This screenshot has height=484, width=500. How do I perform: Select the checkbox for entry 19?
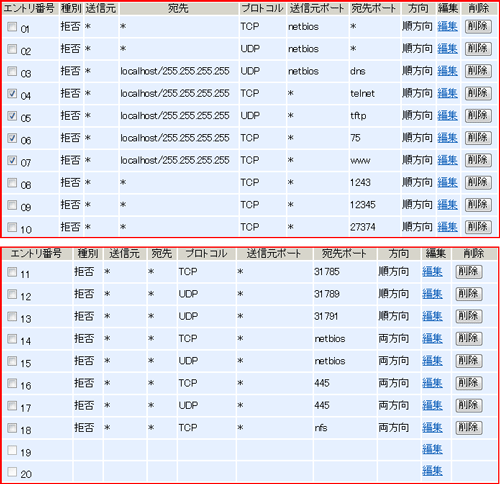(x=12, y=450)
